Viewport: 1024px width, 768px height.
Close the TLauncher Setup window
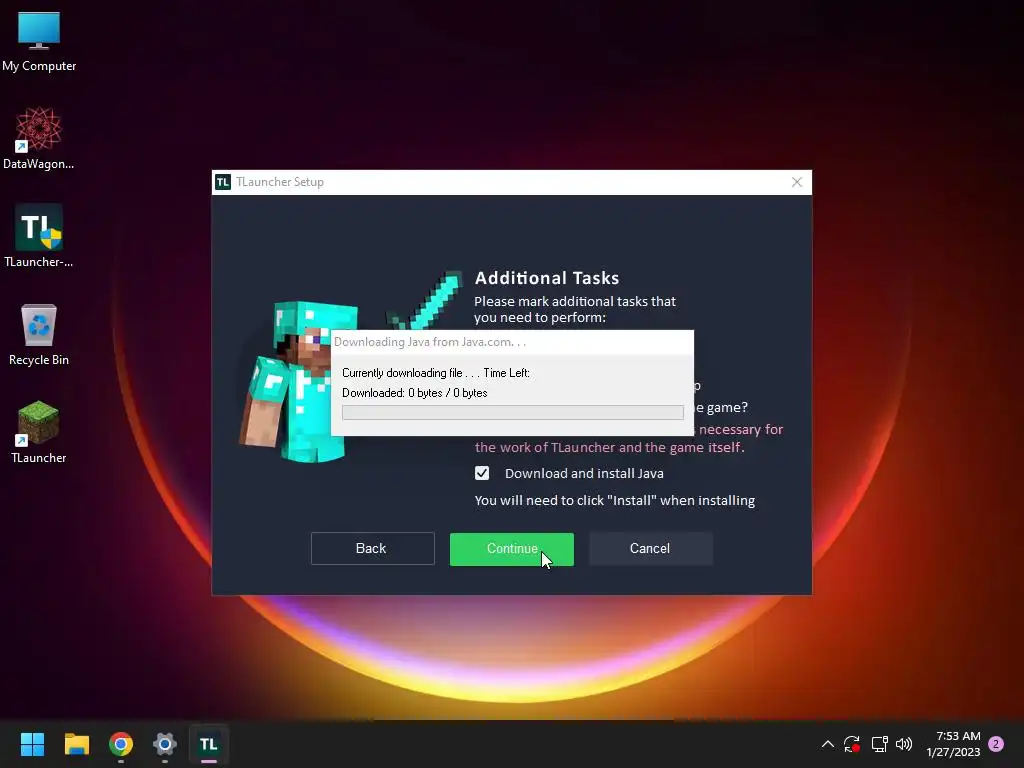(x=797, y=182)
